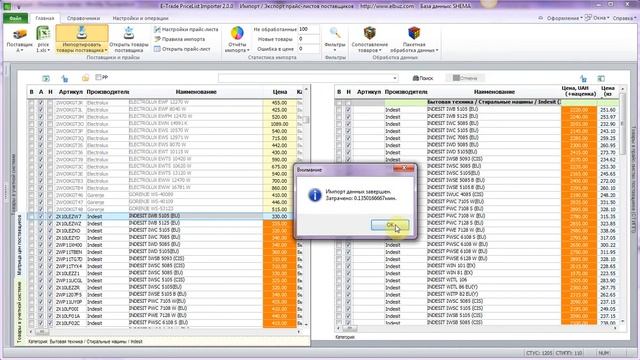The width and height of the screenshot is (640, 360).
Task: Toggle column A checkbox for ELECTROLUX EWF 12270 W
Action: (41, 103)
